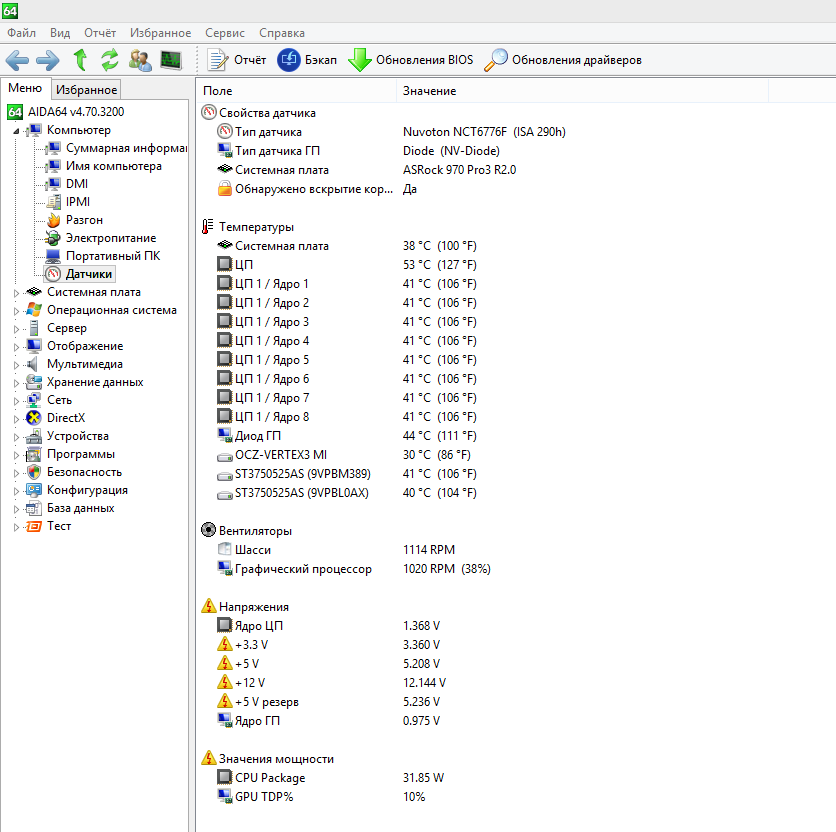Viewport: 836px width, 832px height.
Task: Click the Вентиляторы fan icon
Action: pyautogui.click(x=208, y=530)
